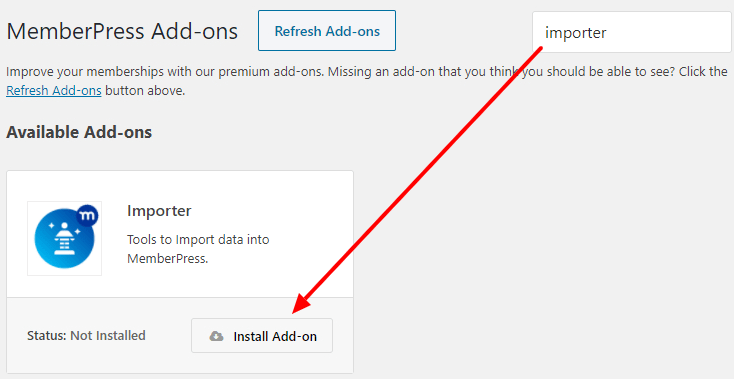Select the word "MemberPress." in the card description

[x=167, y=259]
